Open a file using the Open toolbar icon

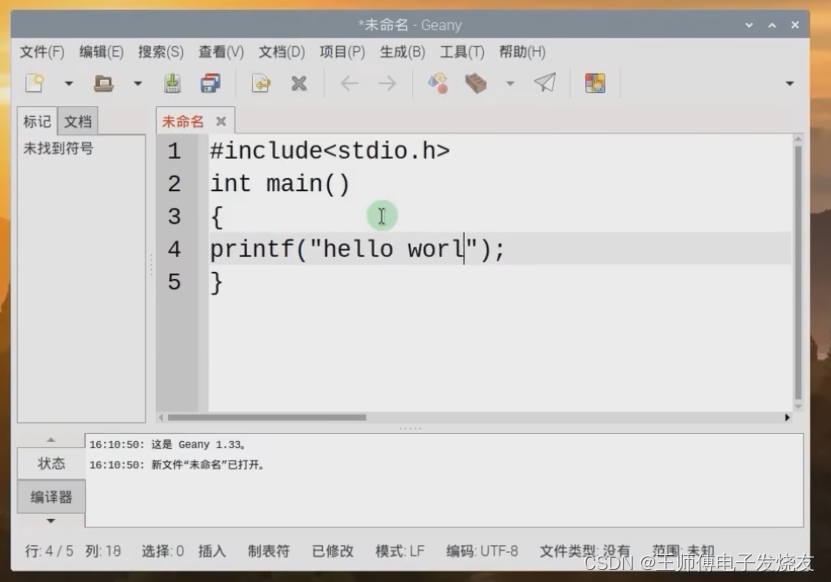pyautogui.click(x=104, y=83)
